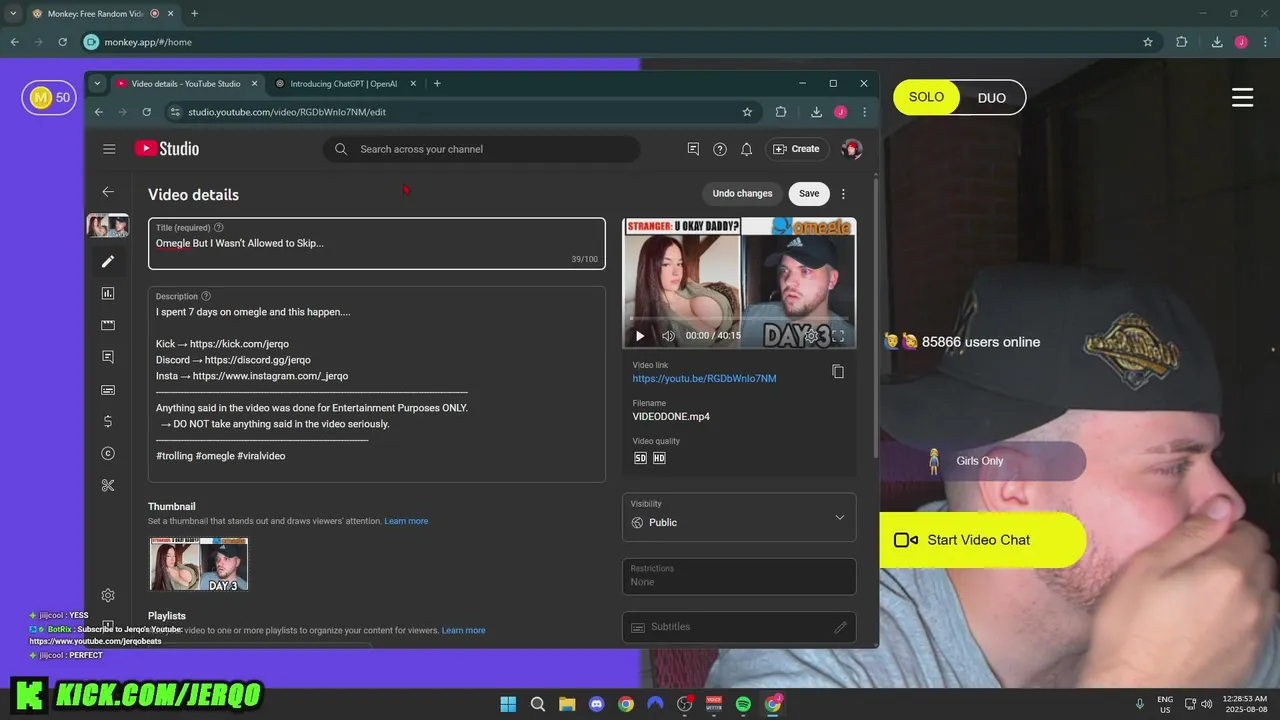This screenshot has height=720, width=1280.
Task: Open a new tab in Studio window
Action: pos(437,84)
